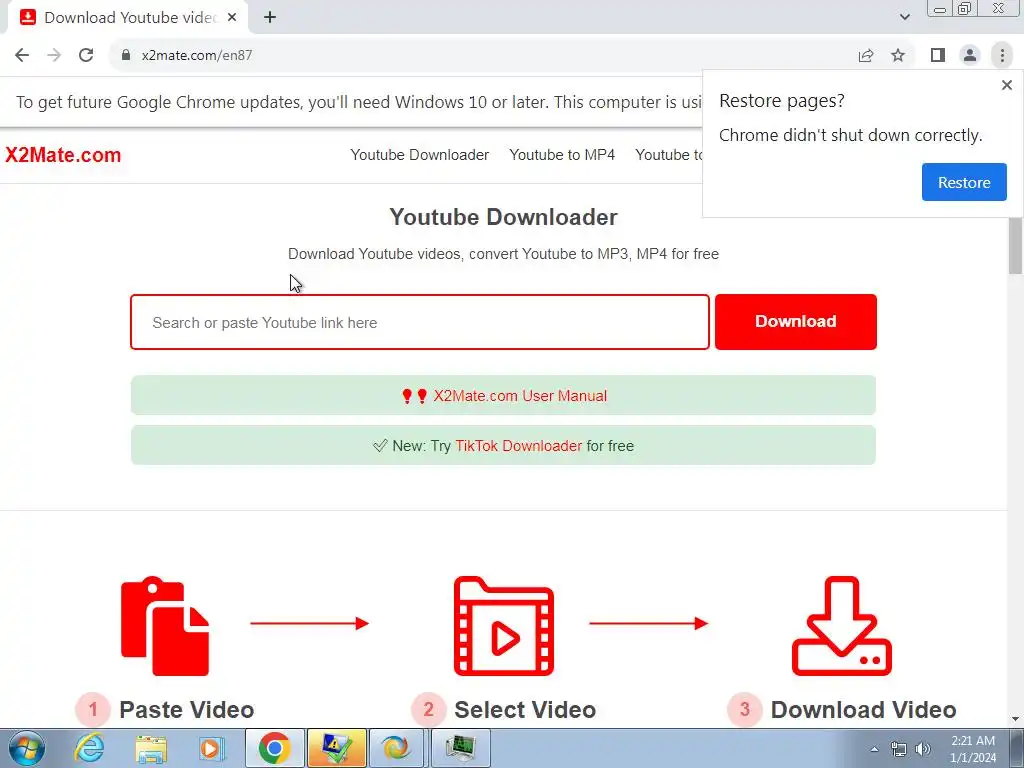1024x768 pixels.
Task: Click the Download Video step label
Action: pos(863,710)
